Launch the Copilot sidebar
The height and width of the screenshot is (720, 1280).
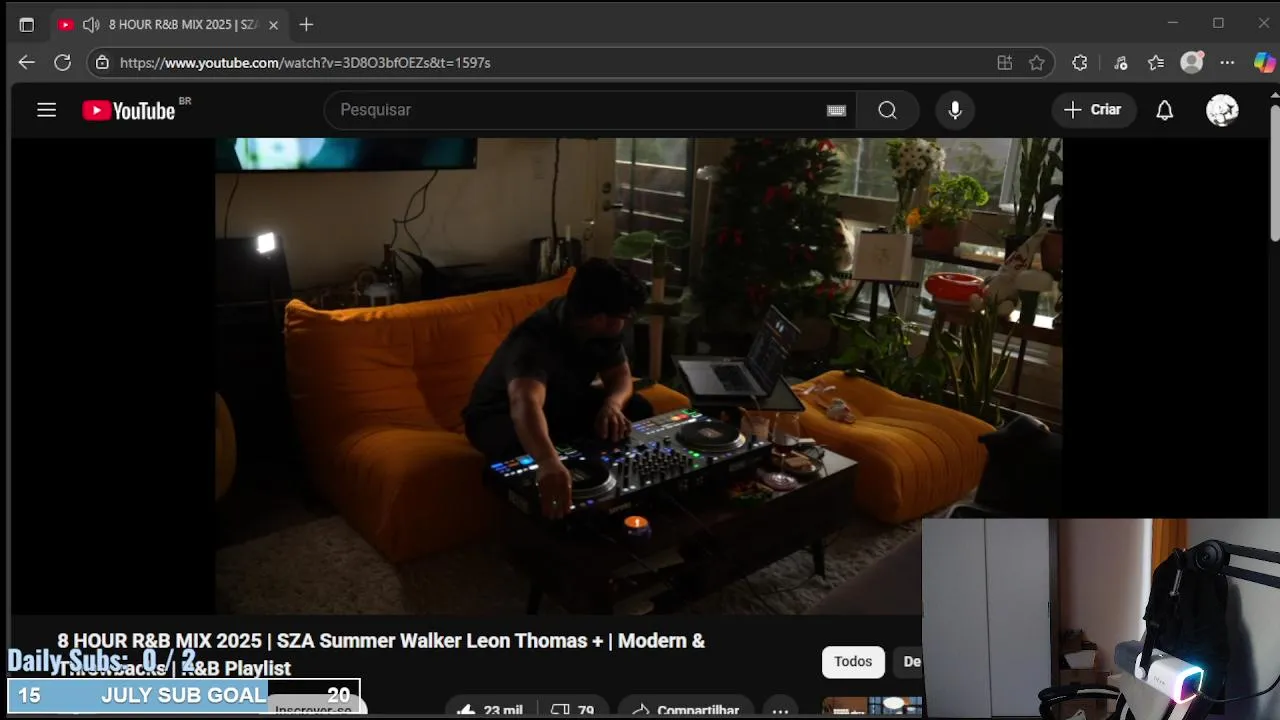point(1264,62)
